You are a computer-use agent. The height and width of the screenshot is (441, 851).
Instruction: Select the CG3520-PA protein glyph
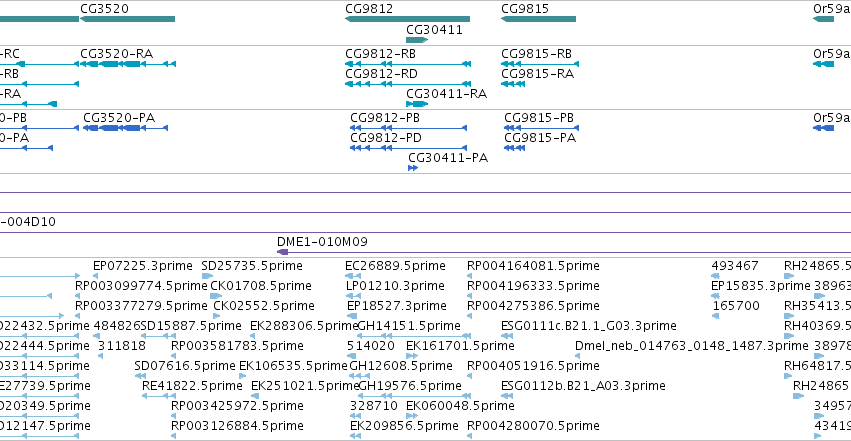click(x=125, y=128)
